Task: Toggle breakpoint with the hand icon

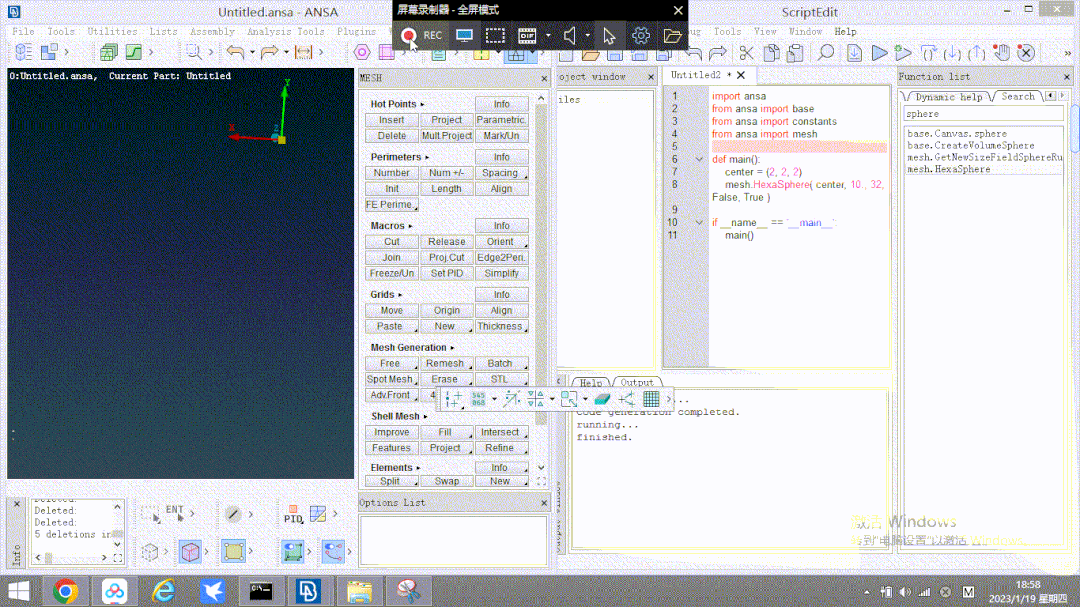Action: coord(1002,53)
